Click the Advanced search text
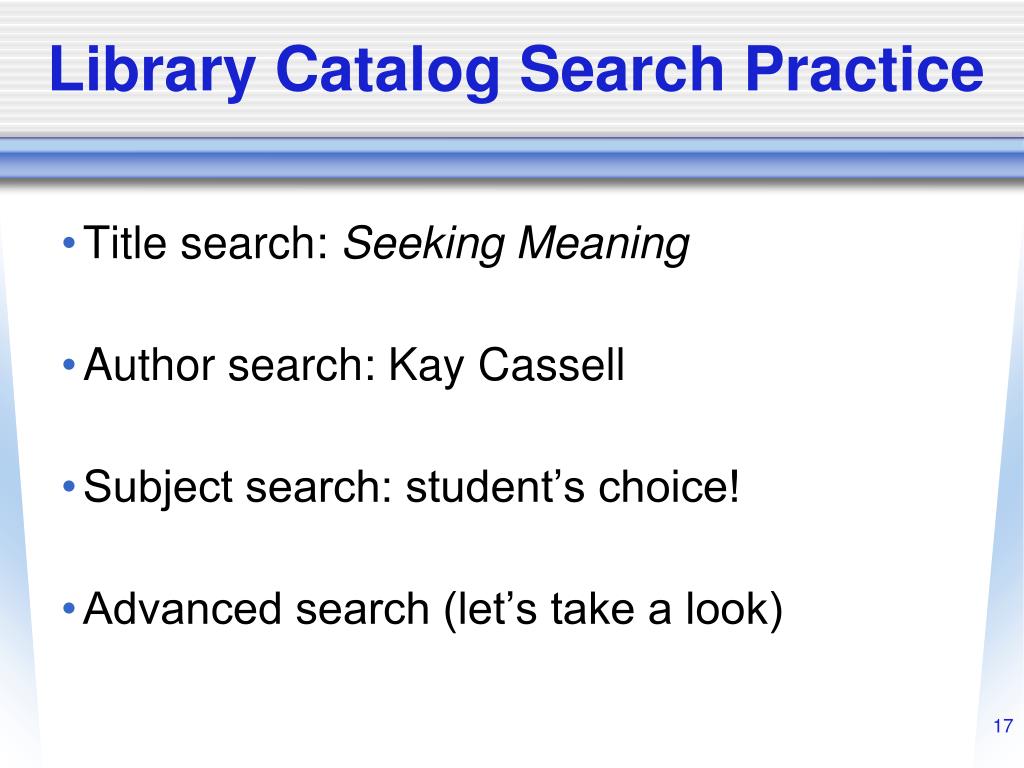 (x=256, y=609)
